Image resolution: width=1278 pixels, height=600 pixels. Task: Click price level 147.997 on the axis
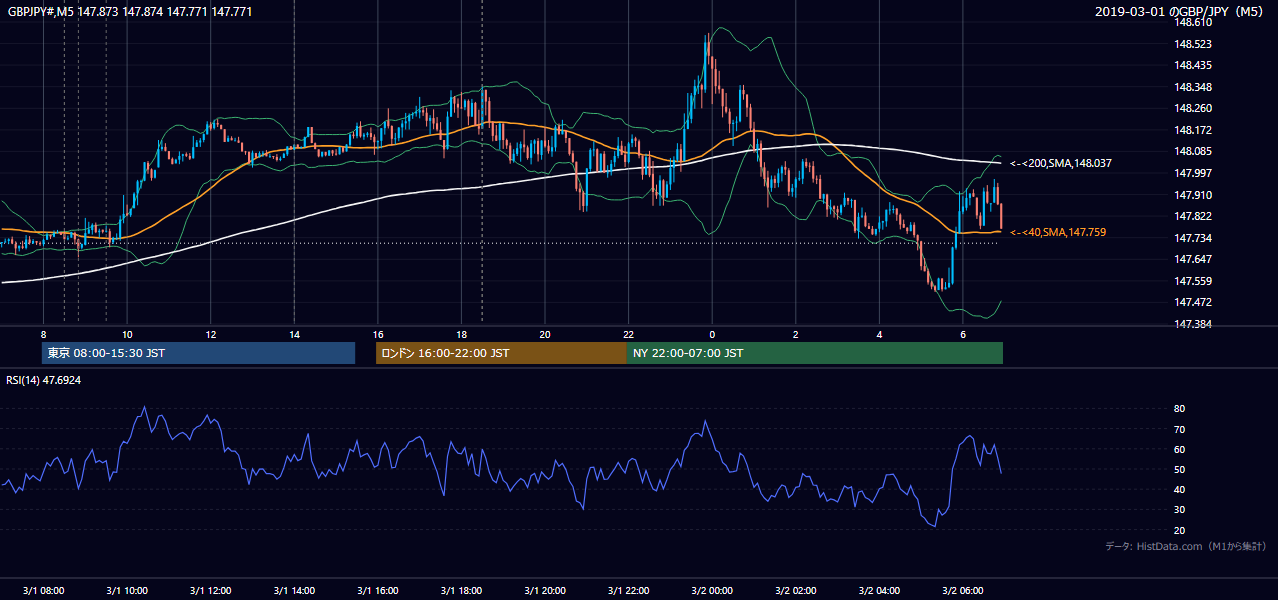(1193, 173)
